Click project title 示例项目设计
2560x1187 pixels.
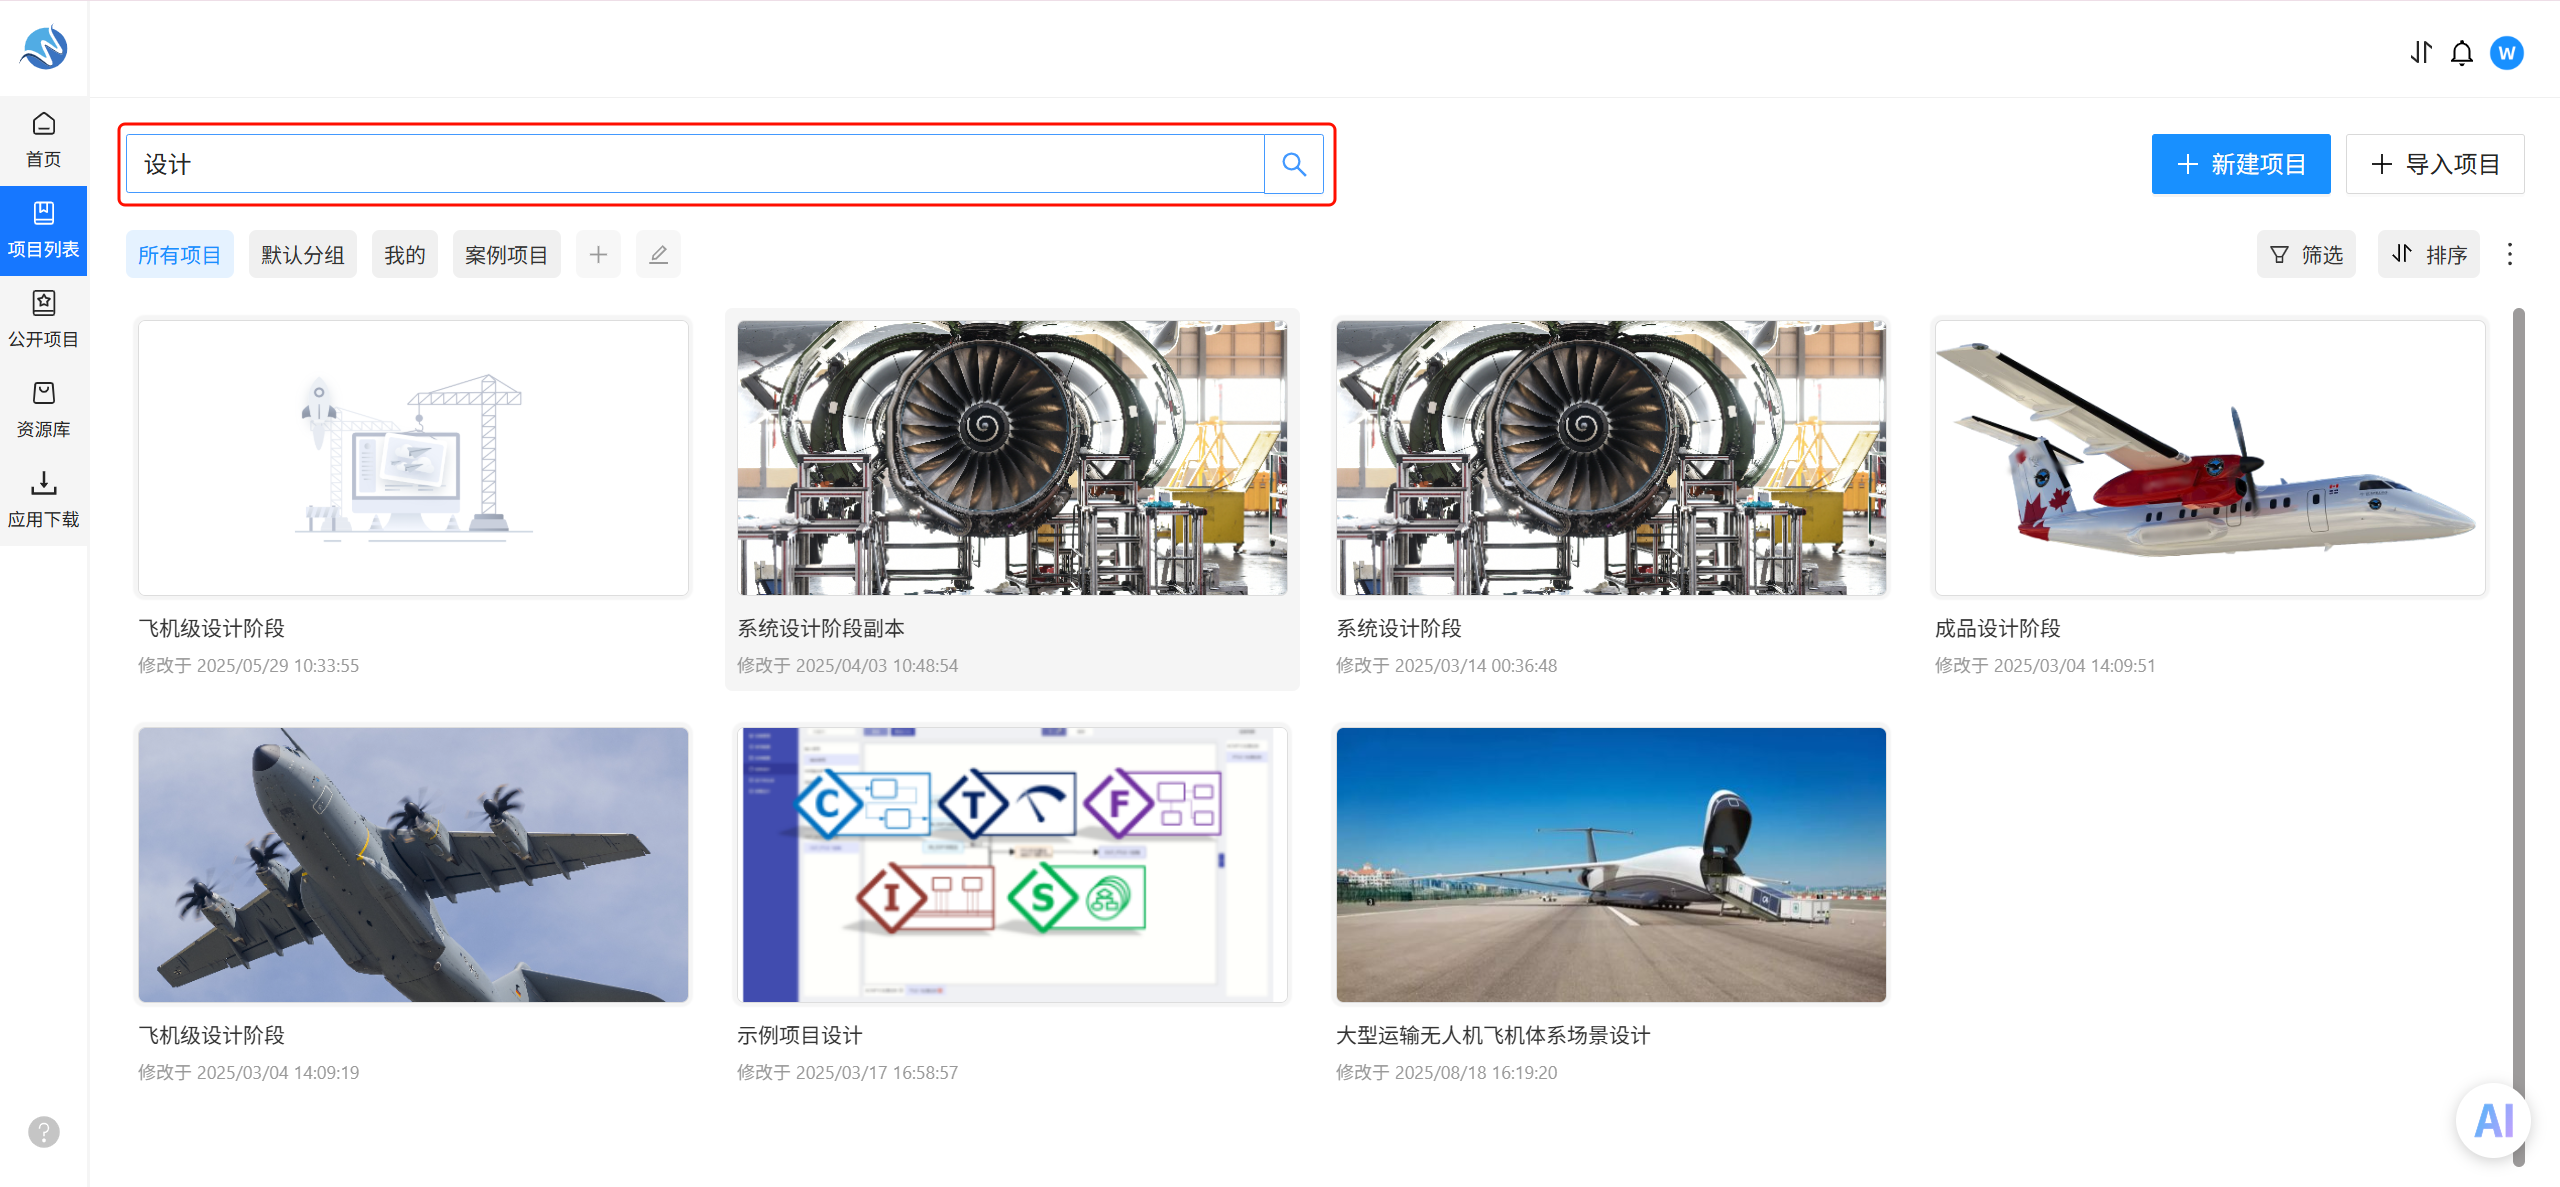(x=800, y=1035)
